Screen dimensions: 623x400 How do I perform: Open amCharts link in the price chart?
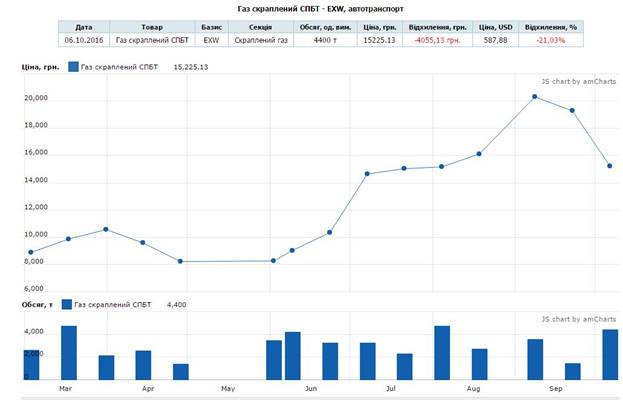tap(573, 81)
